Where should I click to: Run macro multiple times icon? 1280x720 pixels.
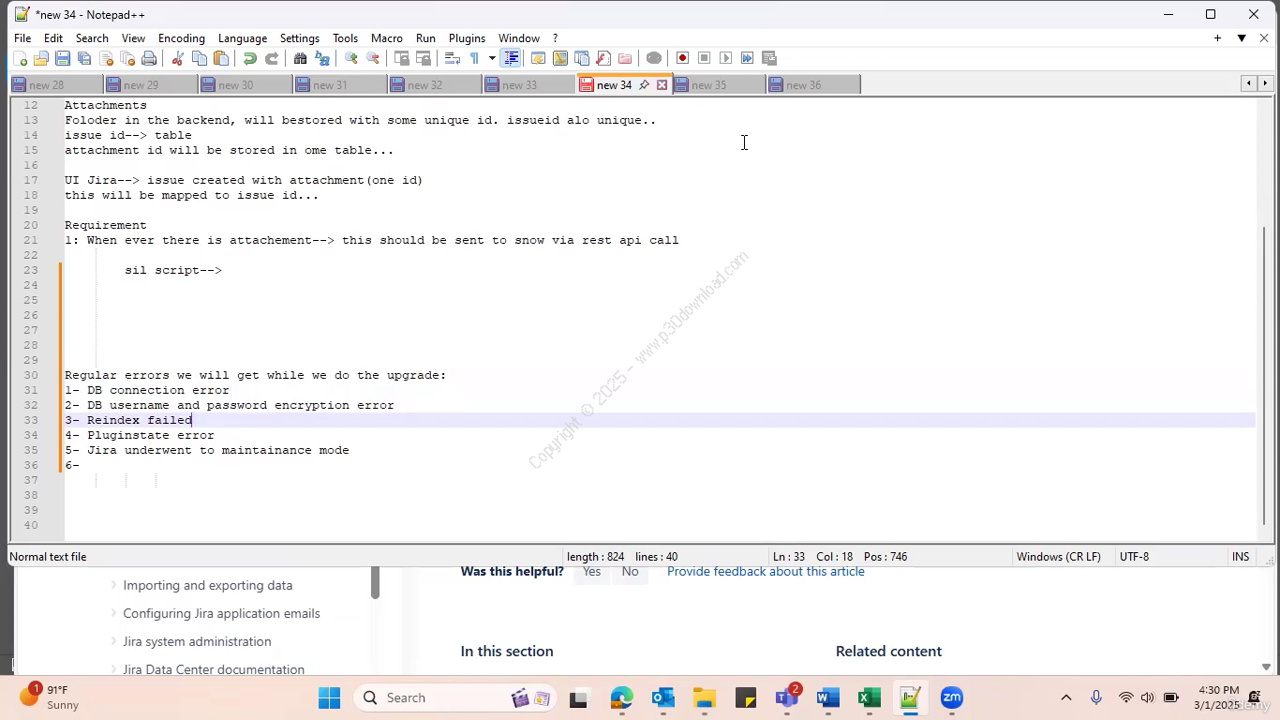[x=747, y=58]
